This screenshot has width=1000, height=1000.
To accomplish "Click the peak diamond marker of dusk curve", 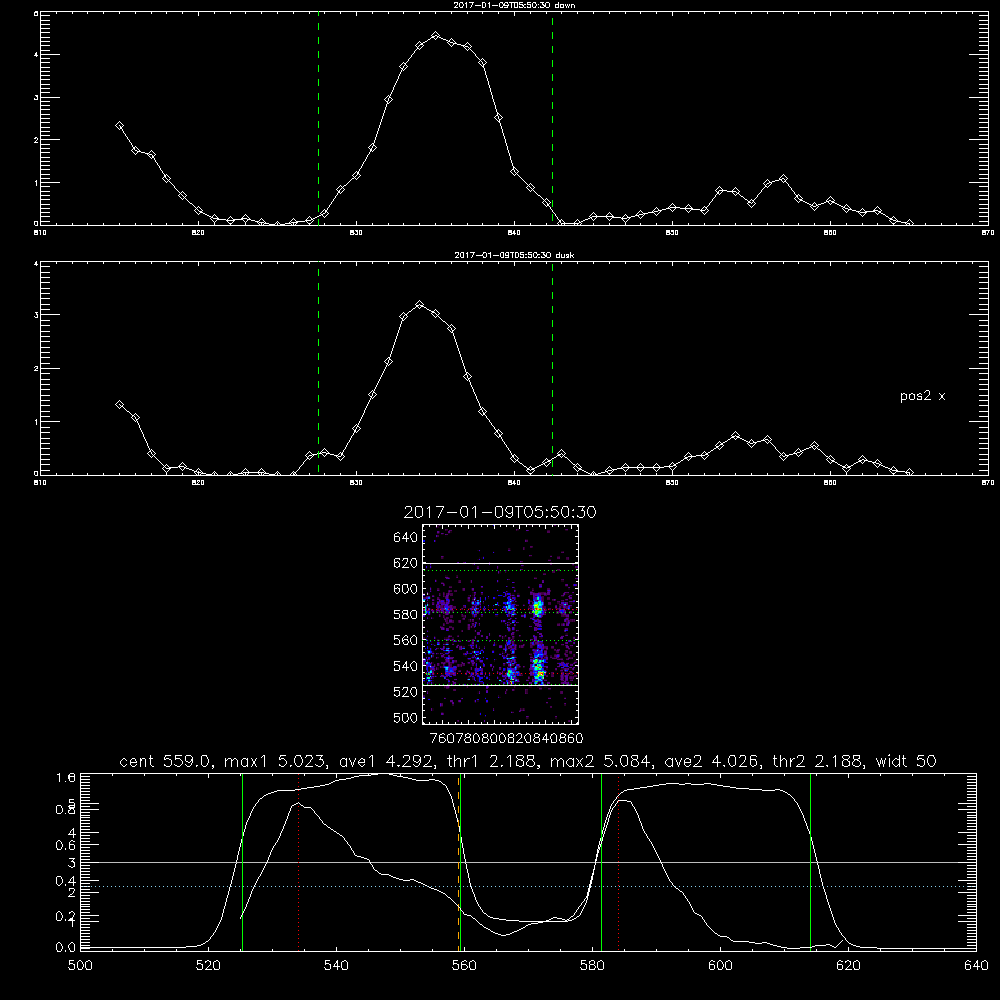I will [x=420, y=305].
